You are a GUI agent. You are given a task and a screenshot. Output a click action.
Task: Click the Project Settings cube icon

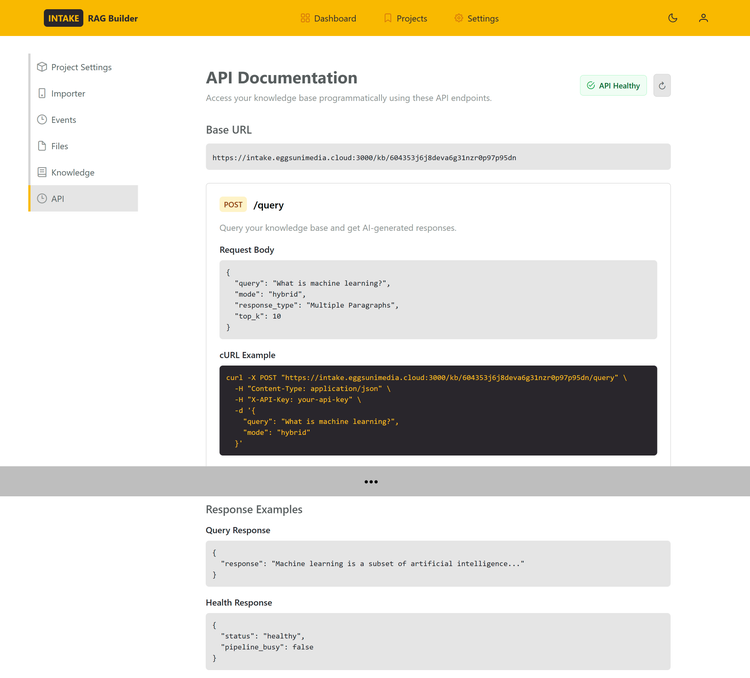coord(42,67)
